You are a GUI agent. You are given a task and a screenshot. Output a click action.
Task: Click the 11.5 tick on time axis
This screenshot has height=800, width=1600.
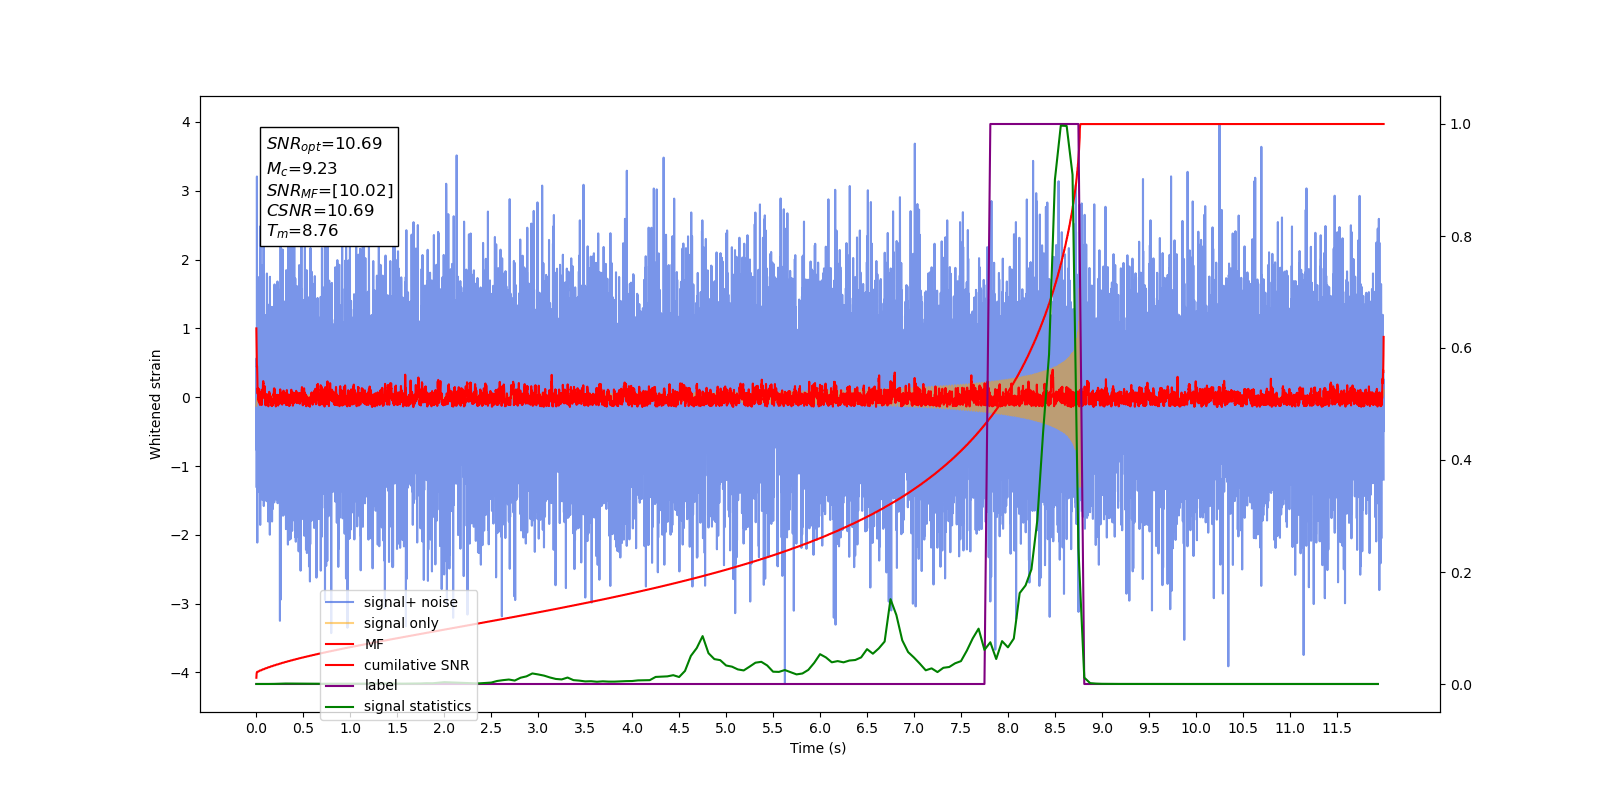click(1337, 728)
